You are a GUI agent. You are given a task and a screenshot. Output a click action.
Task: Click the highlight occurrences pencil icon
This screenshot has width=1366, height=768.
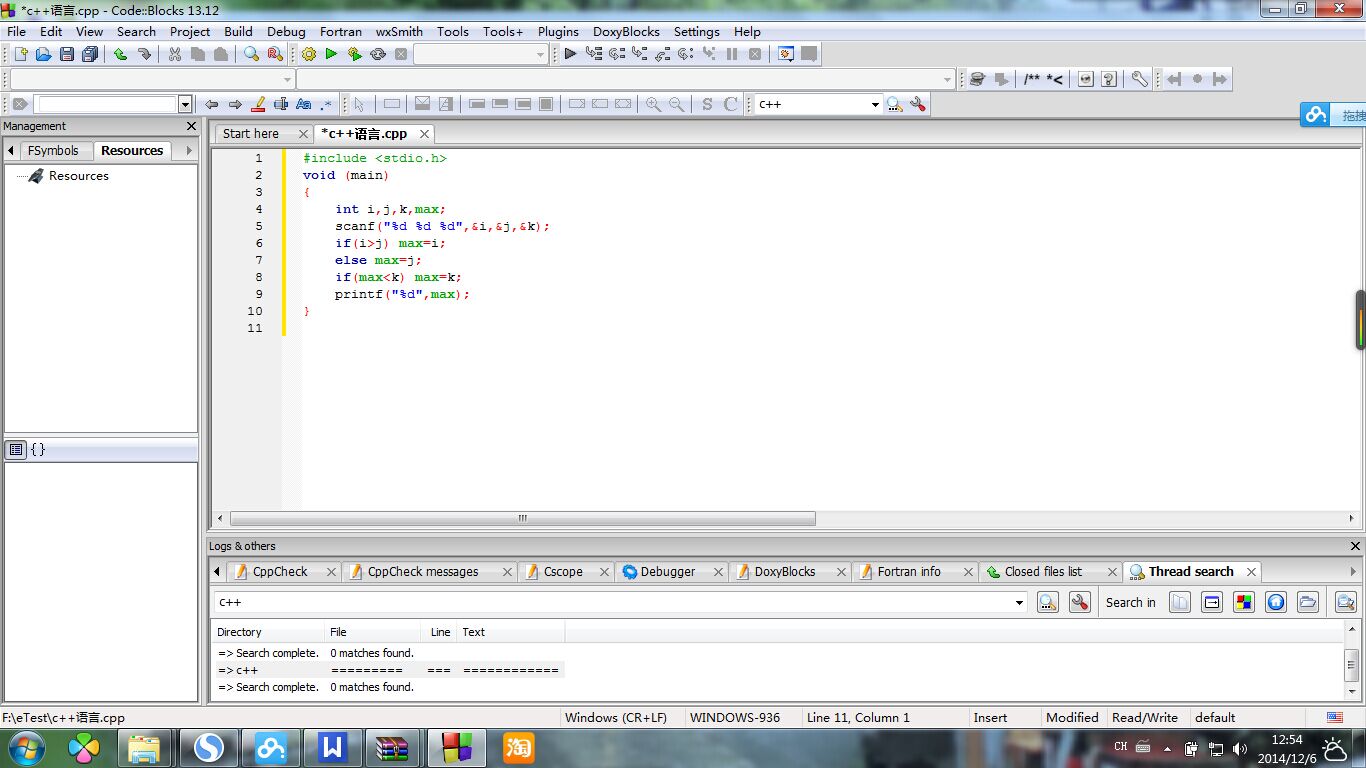pyautogui.click(x=258, y=104)
